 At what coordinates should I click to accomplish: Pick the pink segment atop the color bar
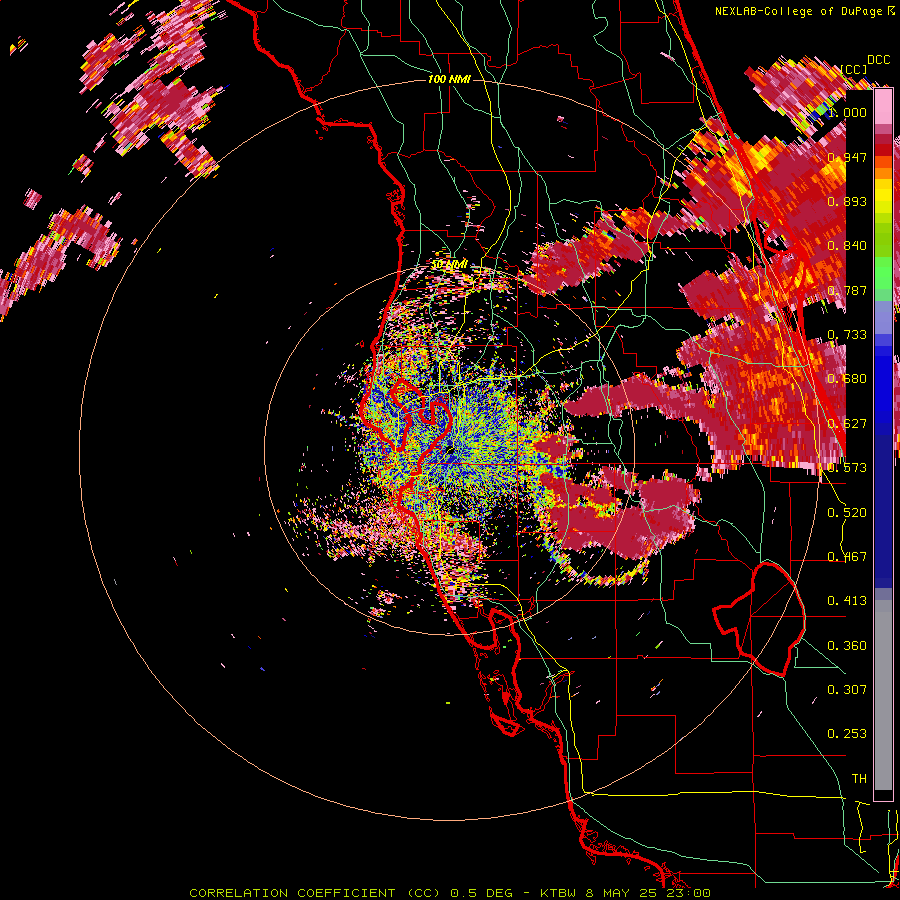883,106
